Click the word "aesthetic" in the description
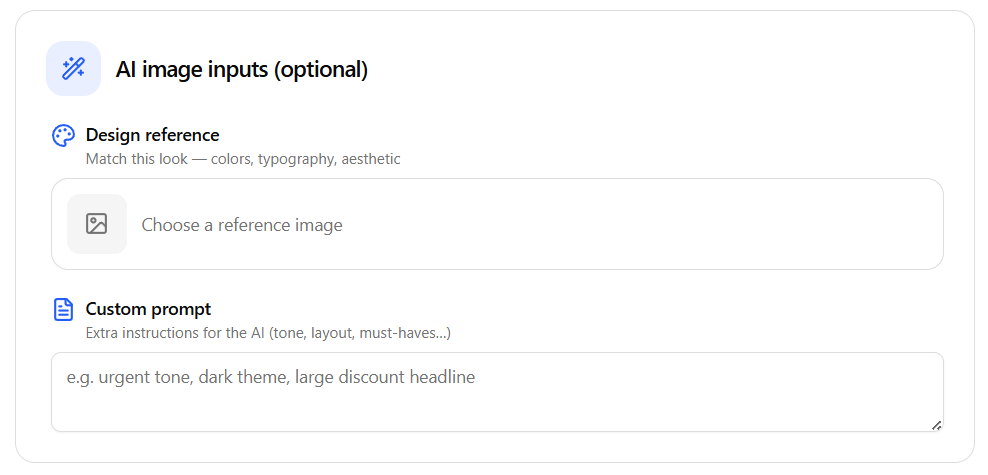The width and height of the screenshot is (988, 475). [371, 159]
